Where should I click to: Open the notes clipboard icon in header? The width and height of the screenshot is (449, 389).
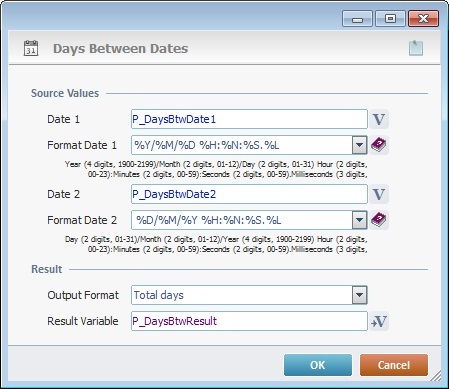pyautogui.click(x=416, y=48)
